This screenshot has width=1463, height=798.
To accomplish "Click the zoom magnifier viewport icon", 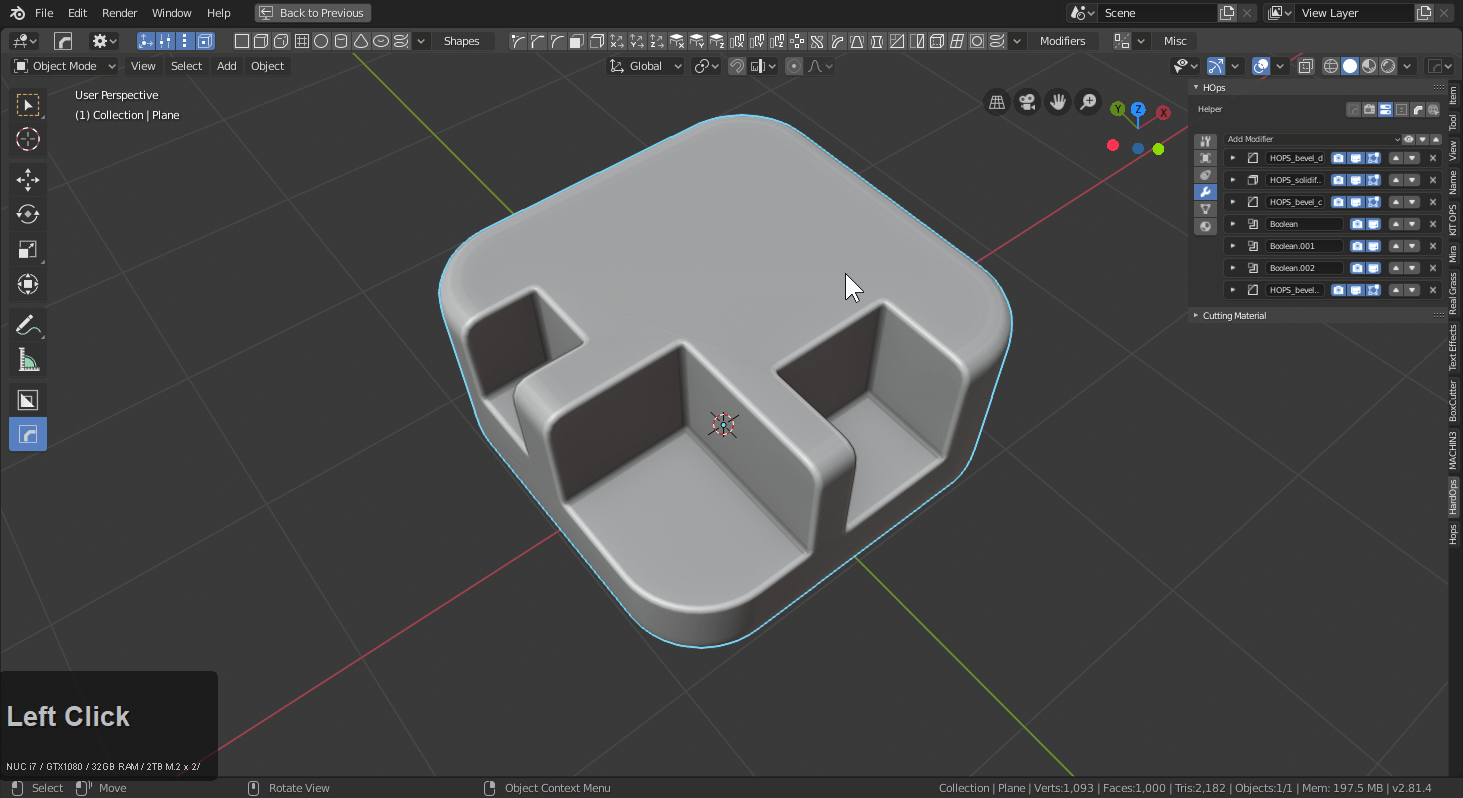I will pyautogui.click(x=1088, y=102).
